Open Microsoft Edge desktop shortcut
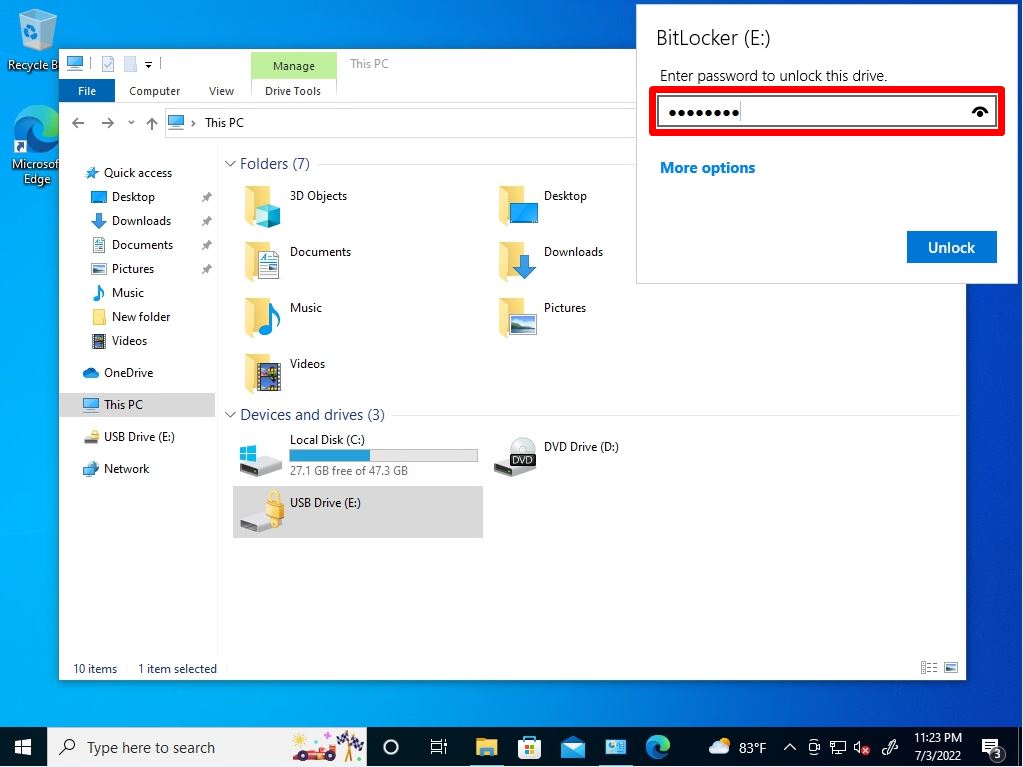Screen dimensions: 1023x767 (x=36, y=145)
